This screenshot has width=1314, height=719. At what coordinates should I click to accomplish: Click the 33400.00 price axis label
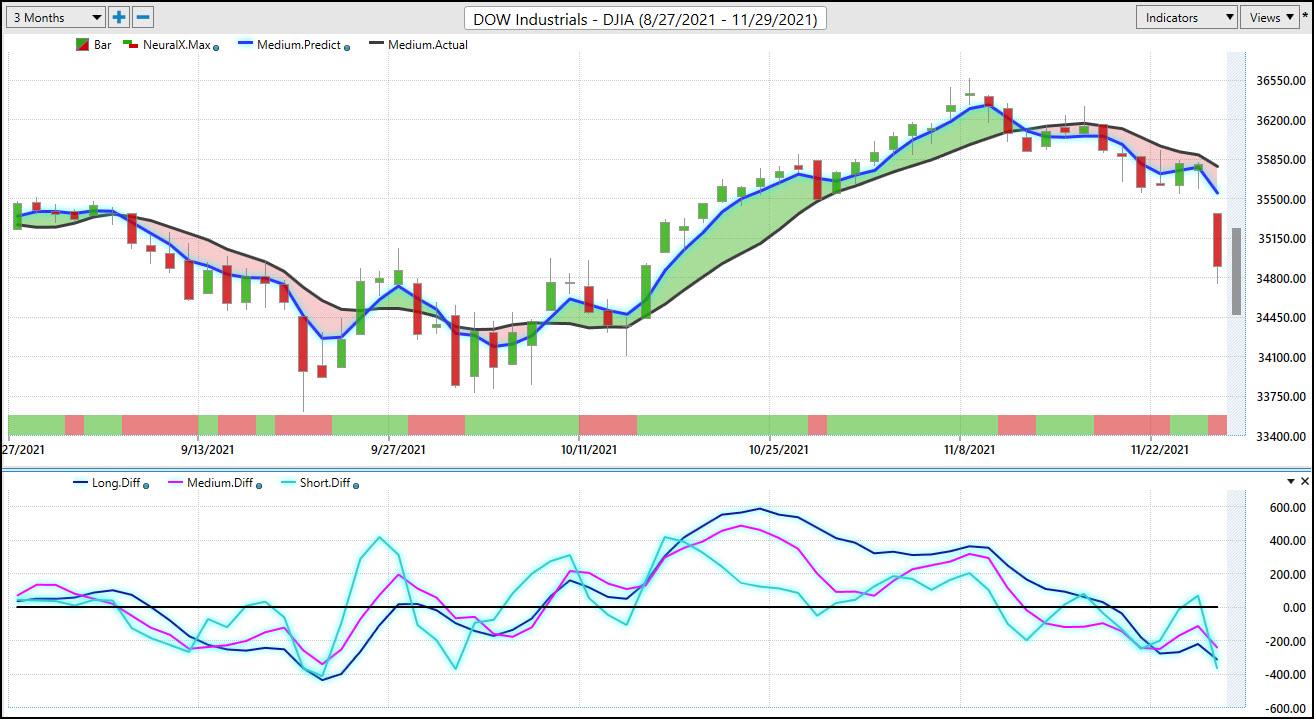pos(1281,436)
